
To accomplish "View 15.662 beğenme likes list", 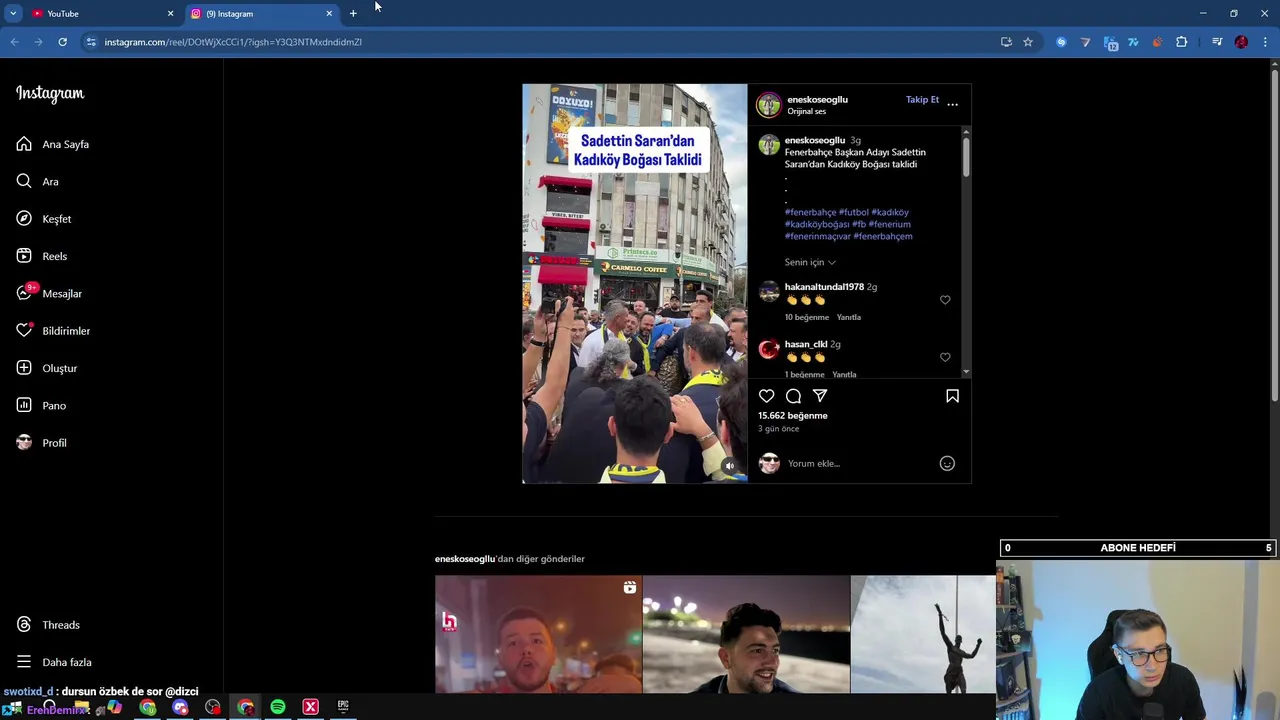I will [x=793, y=416].
